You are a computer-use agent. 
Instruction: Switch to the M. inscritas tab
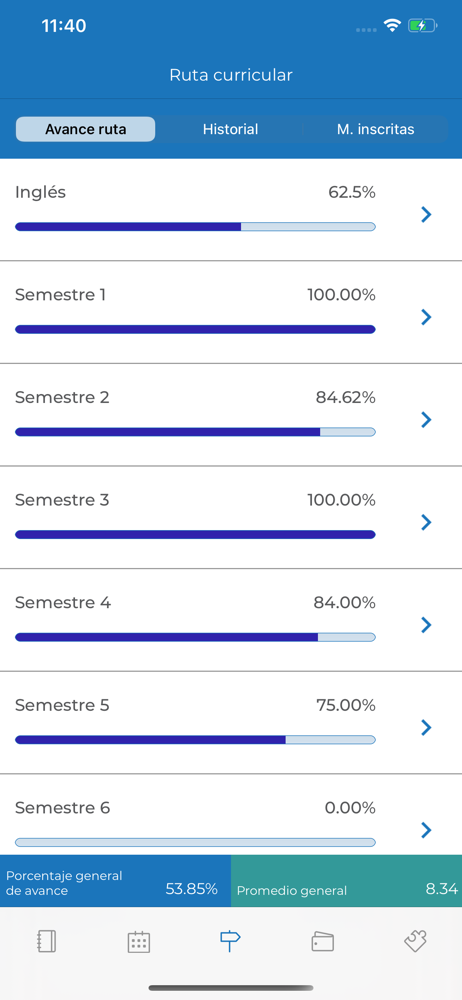pos(375,129)
